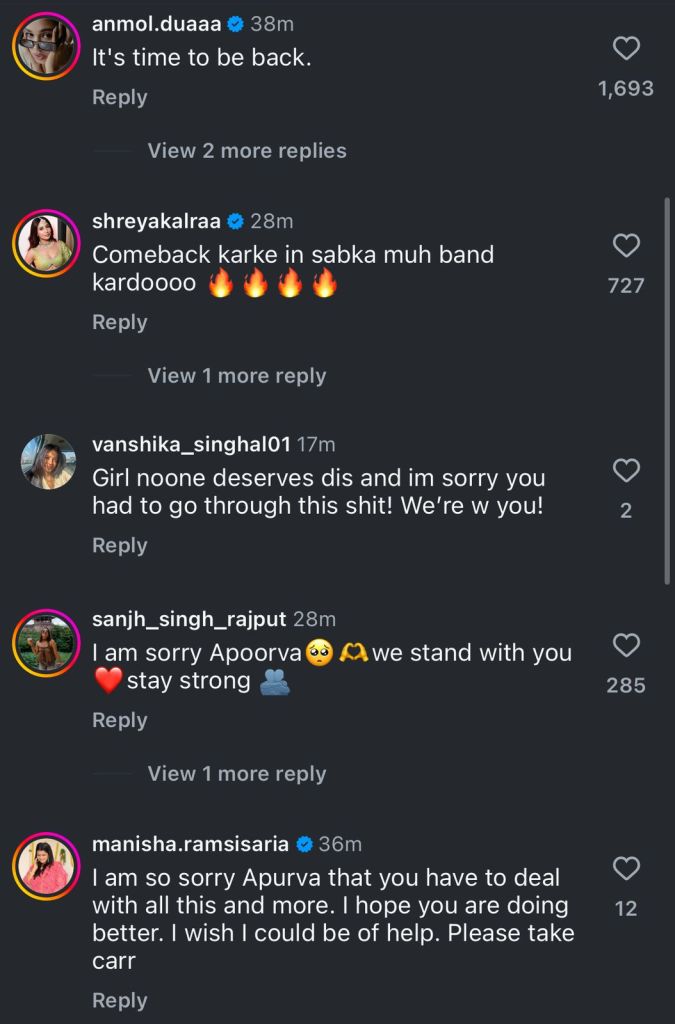
Task: Open shreyakalraa's profile avatar
Action: (x=46, y=243)
